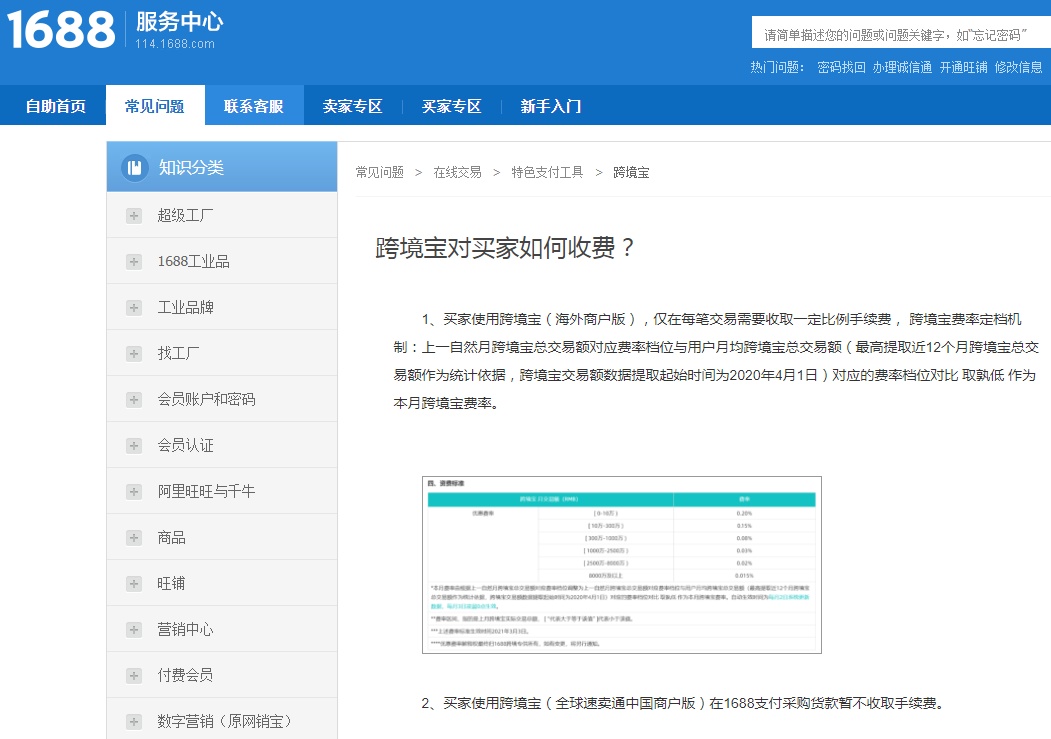
Task: Go to the 买家专区 menu item
Action: pos(452,106)
